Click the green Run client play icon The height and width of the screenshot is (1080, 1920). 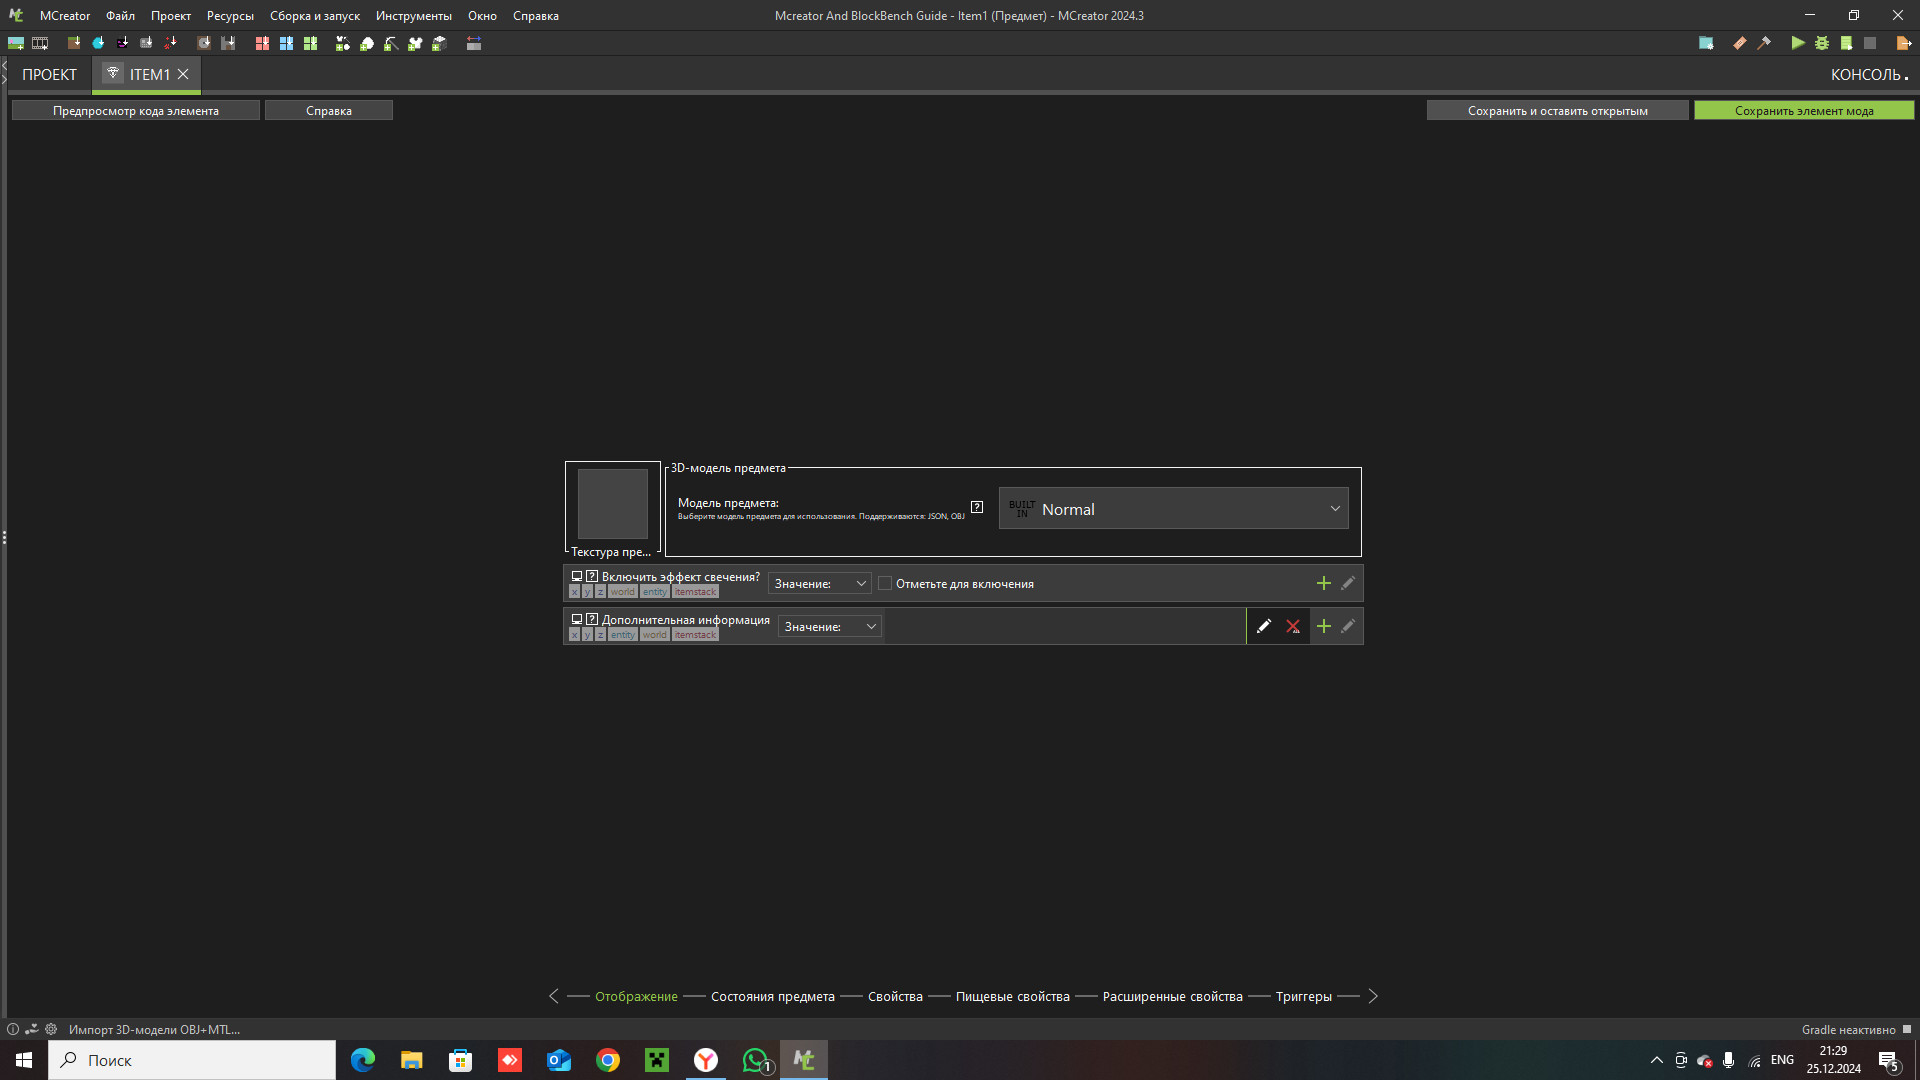1797,43
